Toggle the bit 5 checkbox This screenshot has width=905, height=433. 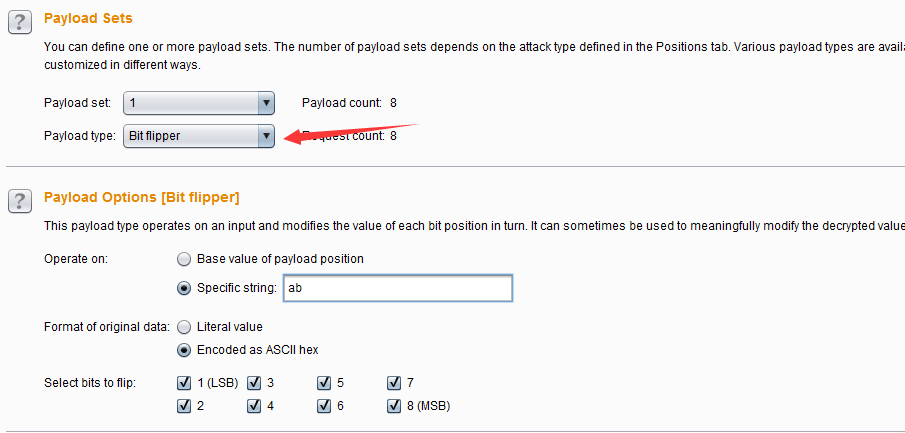point(324,383)
